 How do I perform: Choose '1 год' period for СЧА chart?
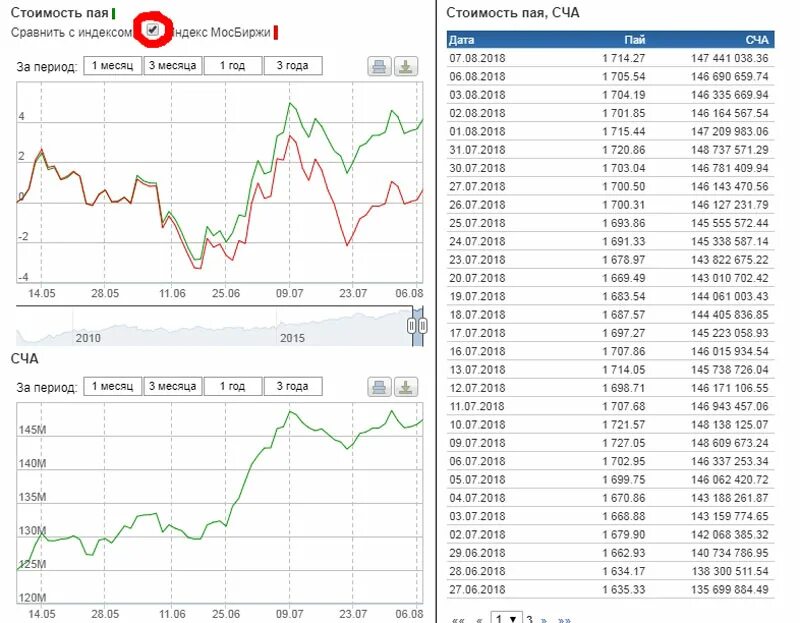233,386
